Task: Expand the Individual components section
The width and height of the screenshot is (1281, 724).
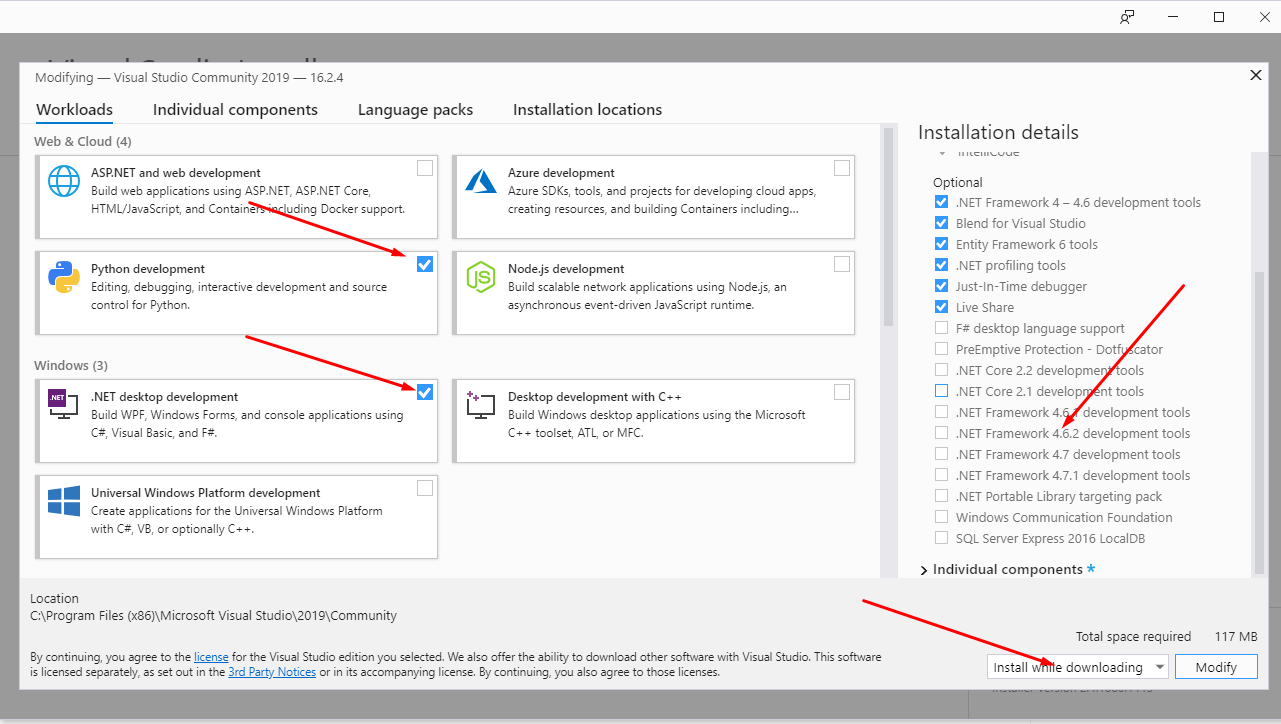Action: (924, 570)
